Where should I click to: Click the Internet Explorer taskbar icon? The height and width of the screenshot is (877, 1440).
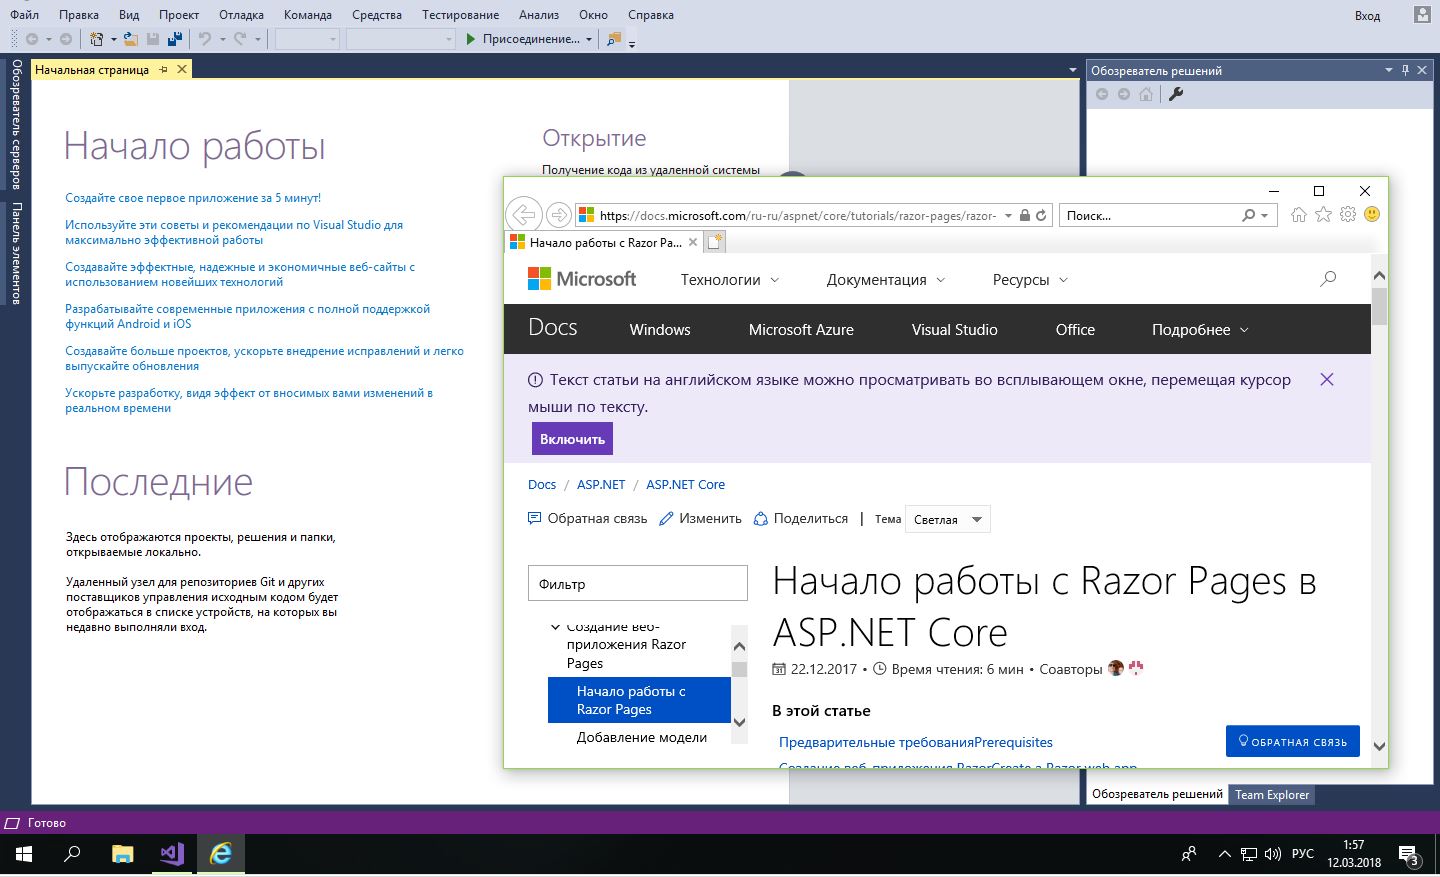[220, 854]
